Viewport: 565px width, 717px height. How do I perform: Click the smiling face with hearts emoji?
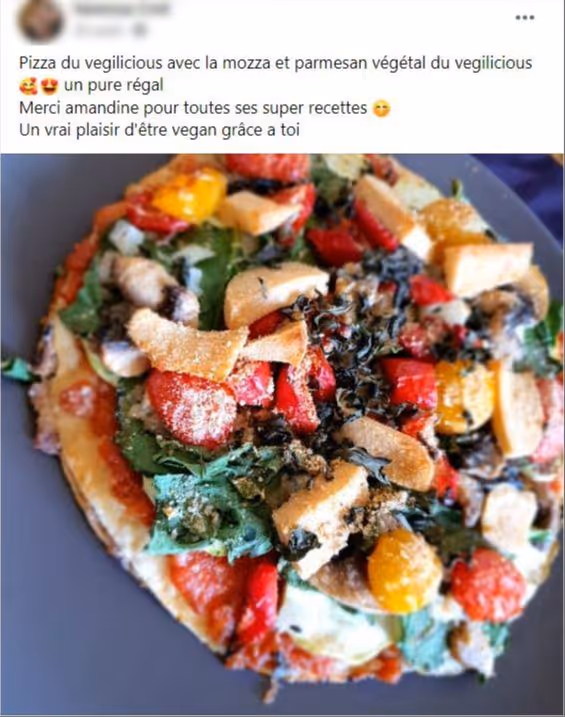pyautogui.click(x=28, y=86)
